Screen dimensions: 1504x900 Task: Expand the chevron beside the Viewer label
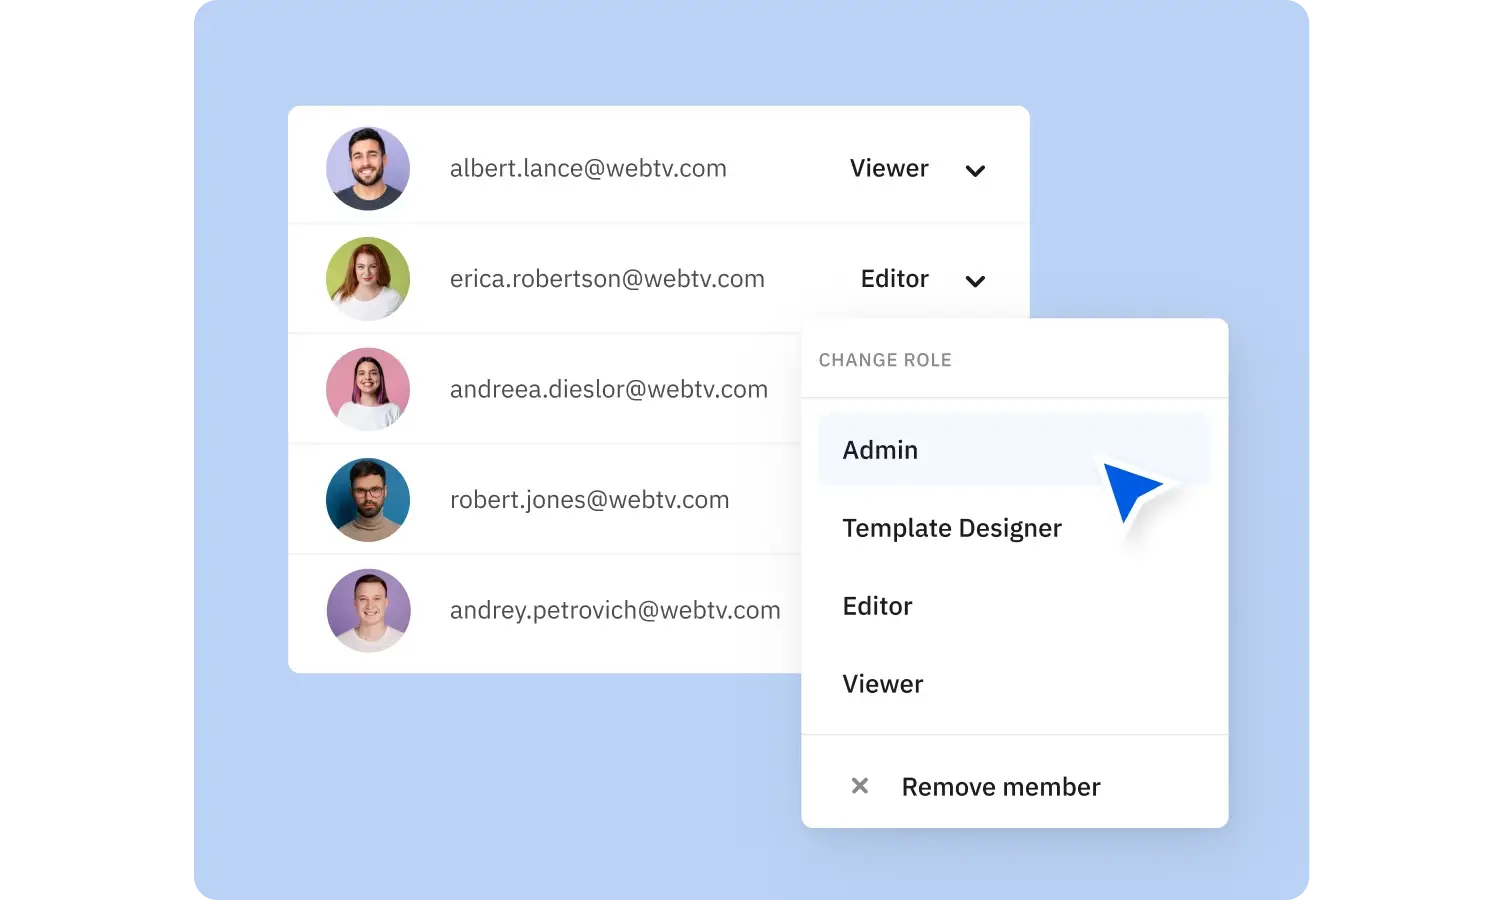[975, 170]
